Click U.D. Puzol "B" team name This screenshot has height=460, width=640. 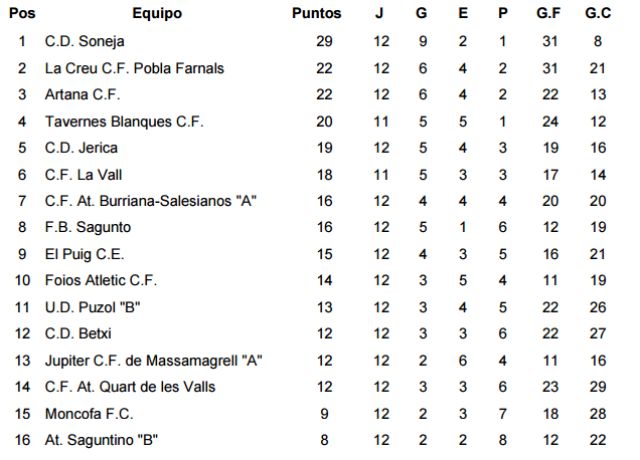[x=91, y=307]
